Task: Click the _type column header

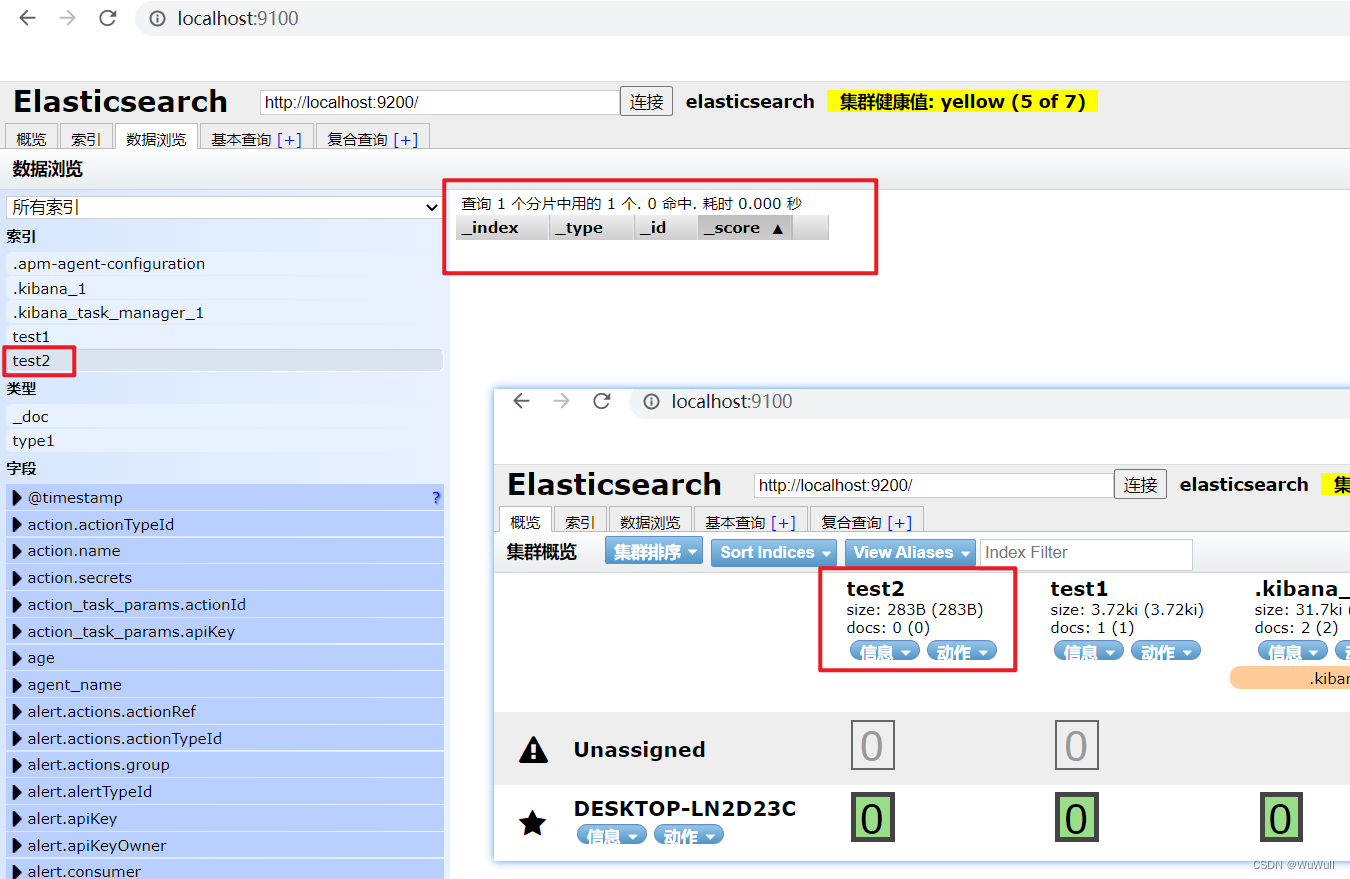Action: 591,228
